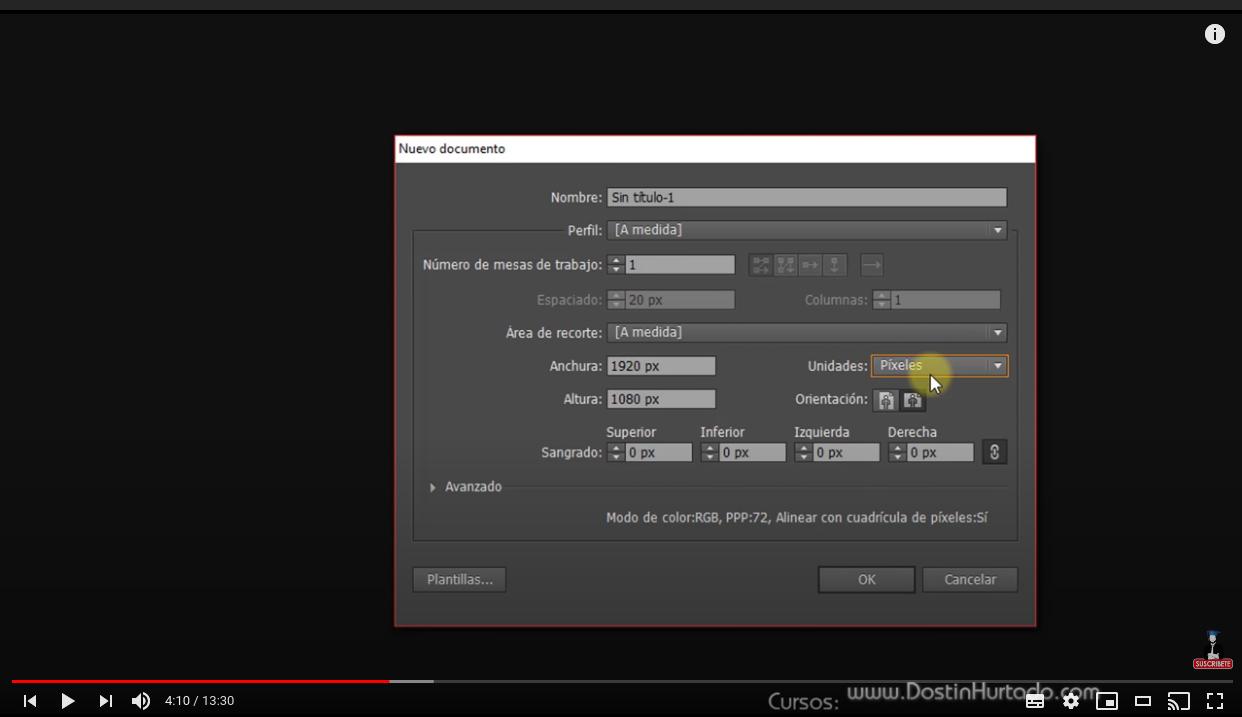Click the Plantillas button
The height and width of the screenshot is (717, 1242).
pyautogui.click(x=460, y=580)
